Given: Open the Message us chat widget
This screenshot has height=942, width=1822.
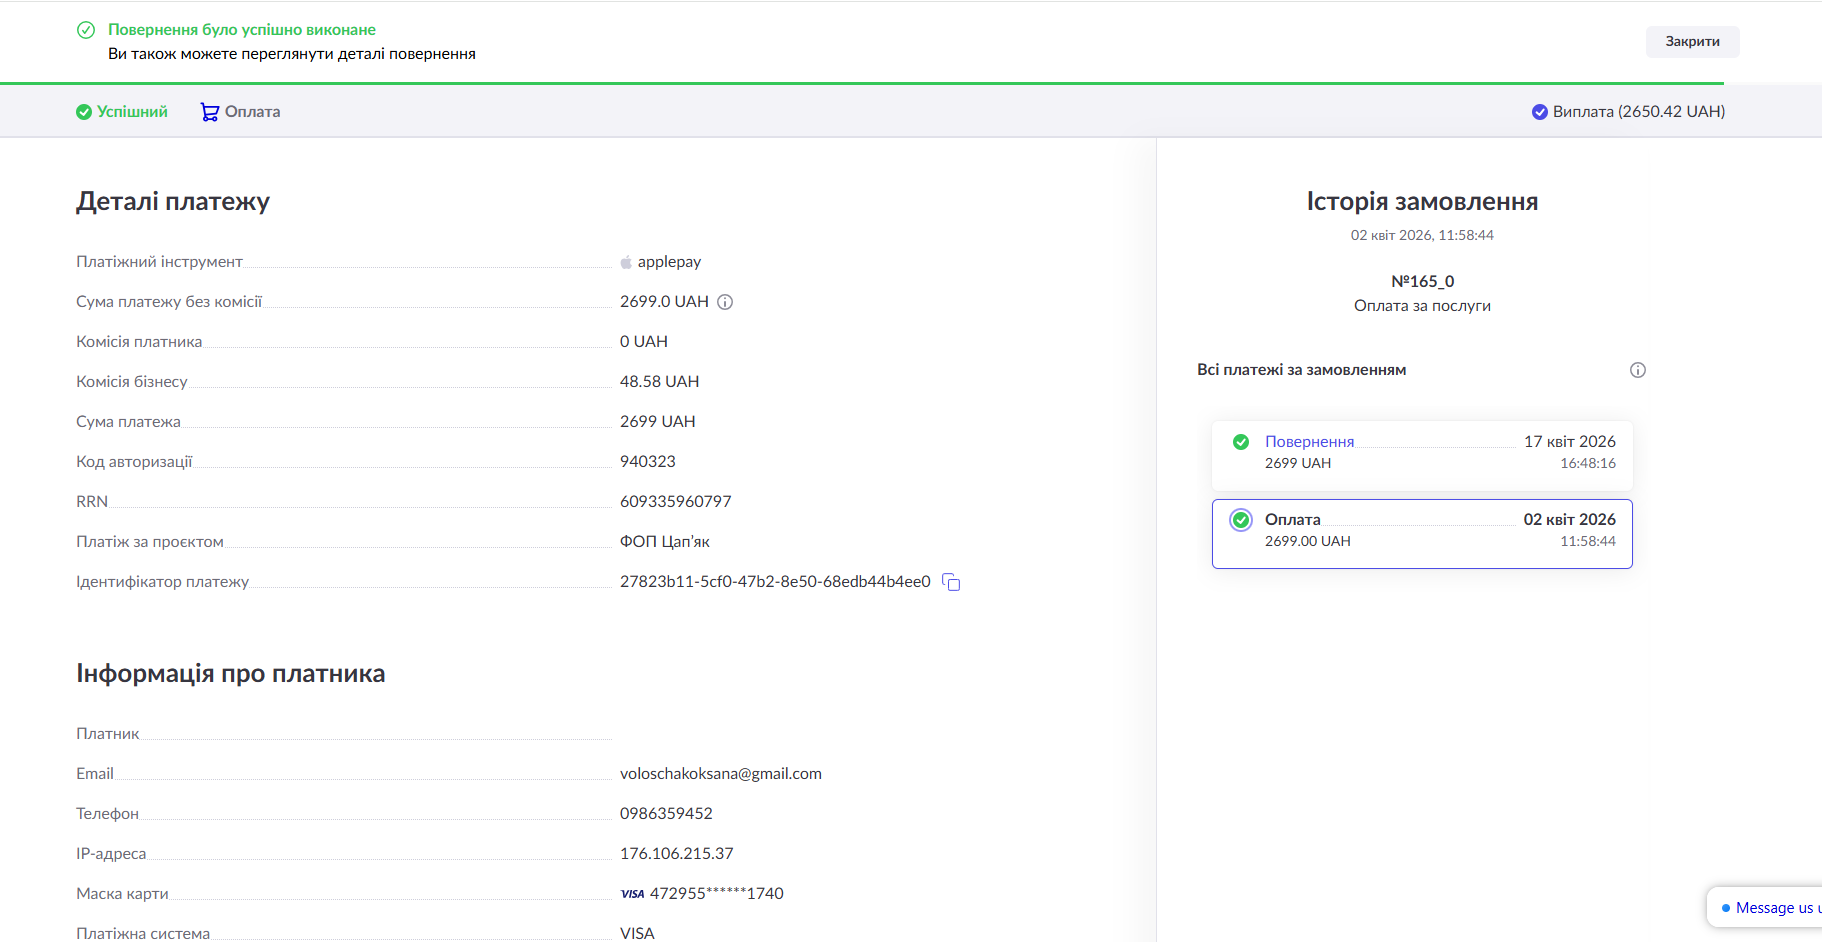Looking at the screenshot, I should point(1770,908).
